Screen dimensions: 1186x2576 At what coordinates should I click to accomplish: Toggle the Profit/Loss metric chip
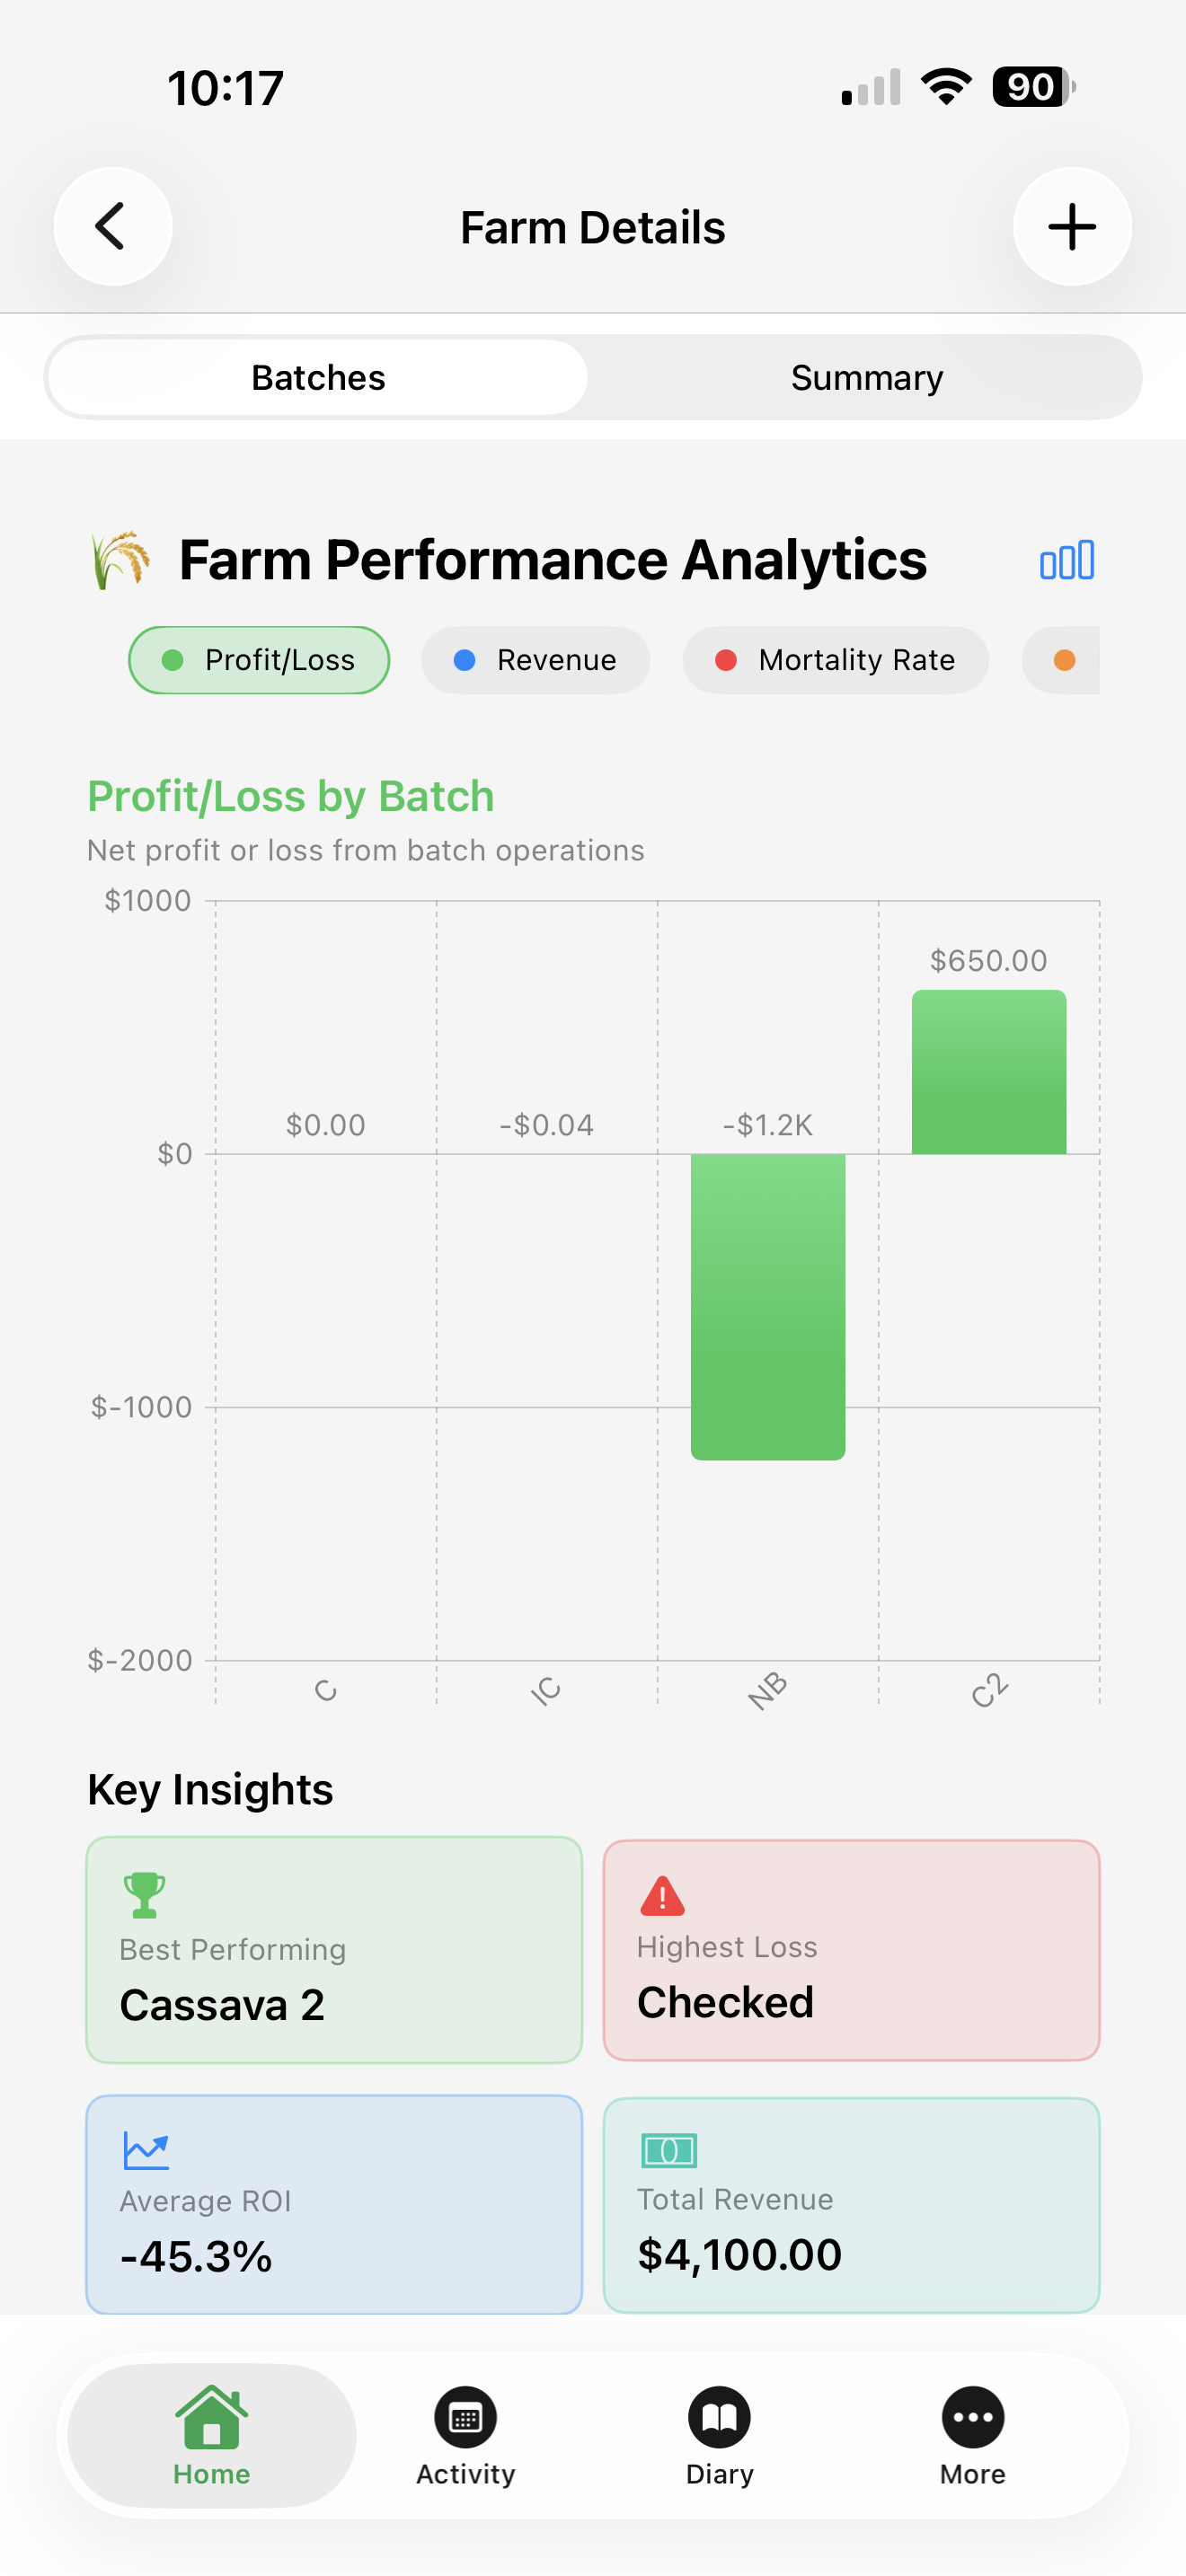click(x=259, y=660)
